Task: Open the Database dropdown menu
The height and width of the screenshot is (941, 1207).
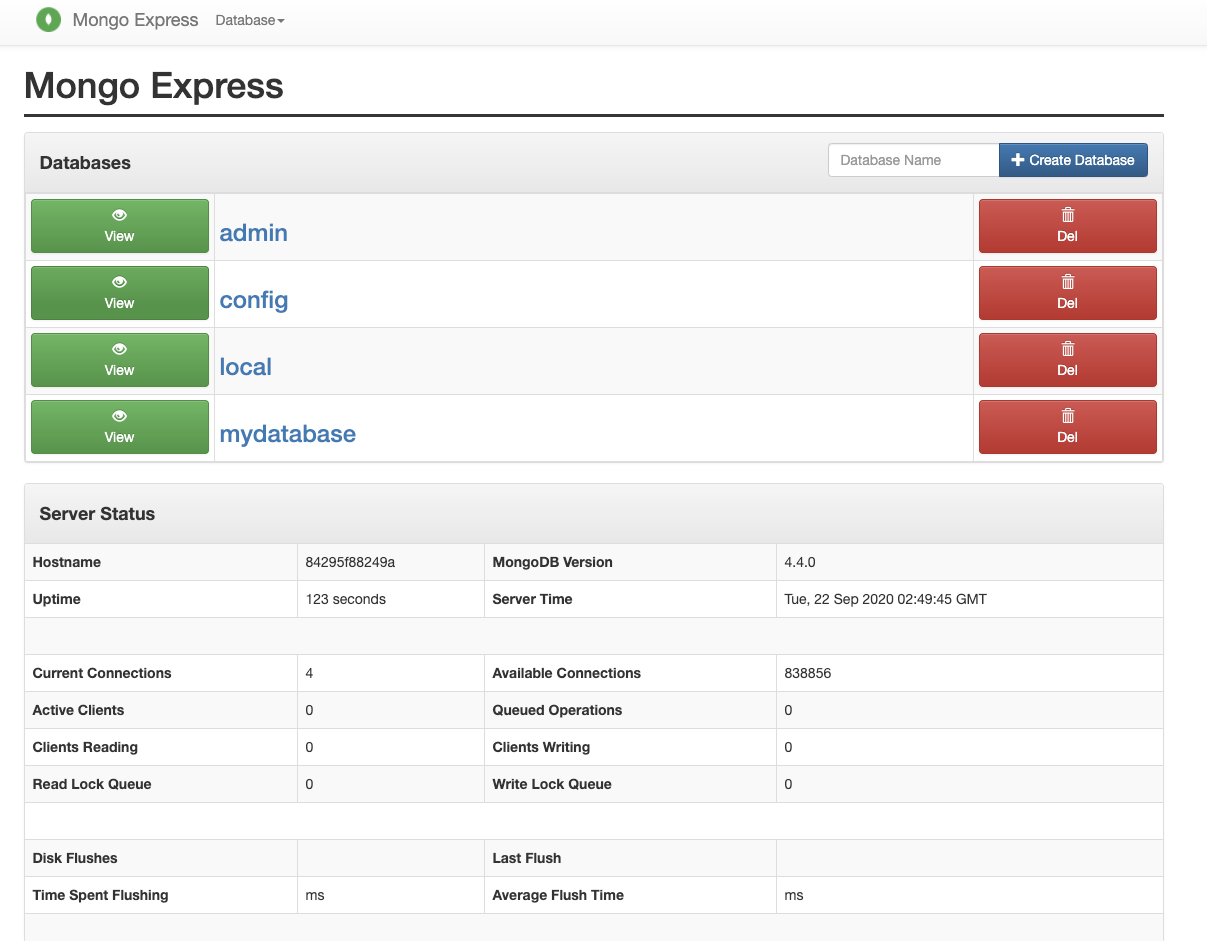Action: [x=250, y=20]
